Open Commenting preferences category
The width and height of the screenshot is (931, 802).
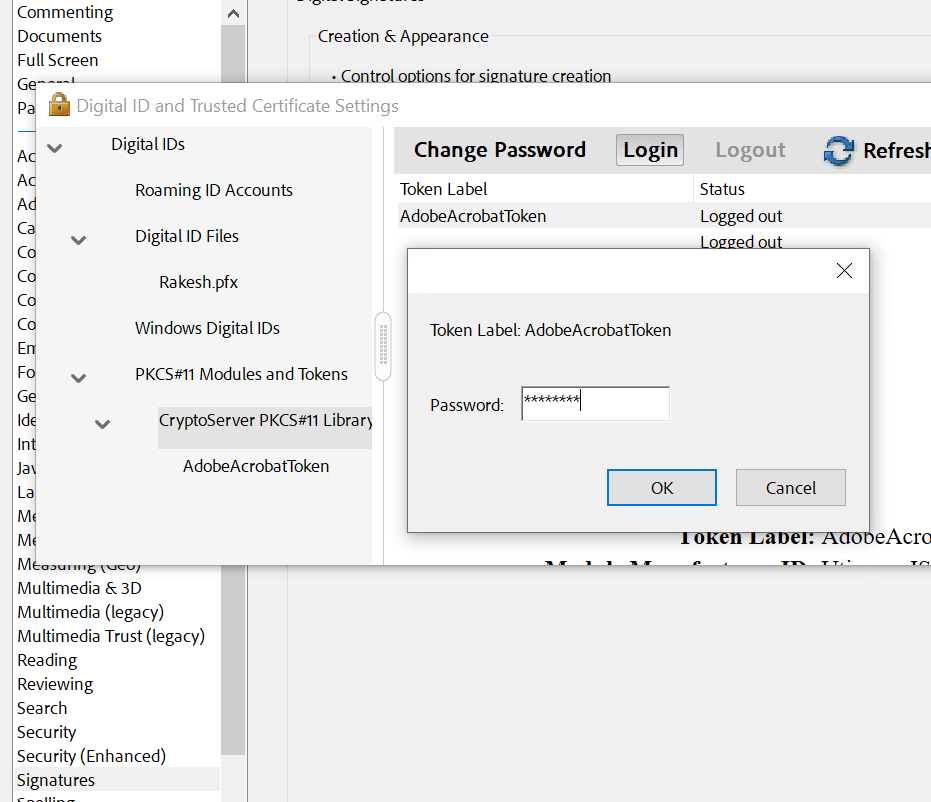click(65, 12)
